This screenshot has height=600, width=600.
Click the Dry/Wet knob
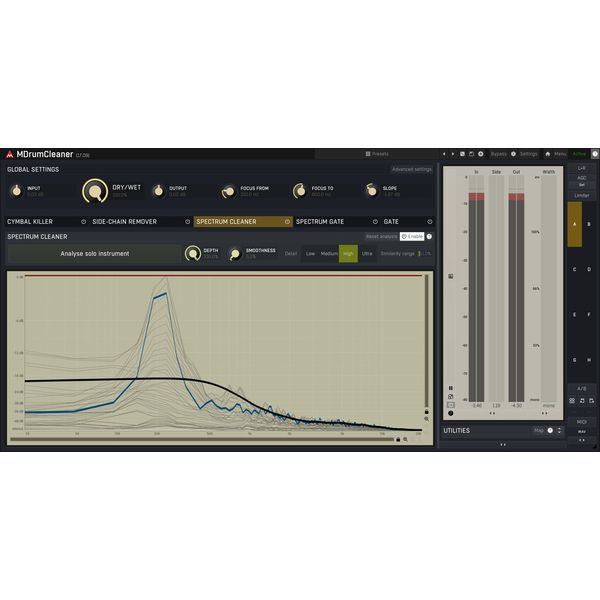click(x=95, y=191)
